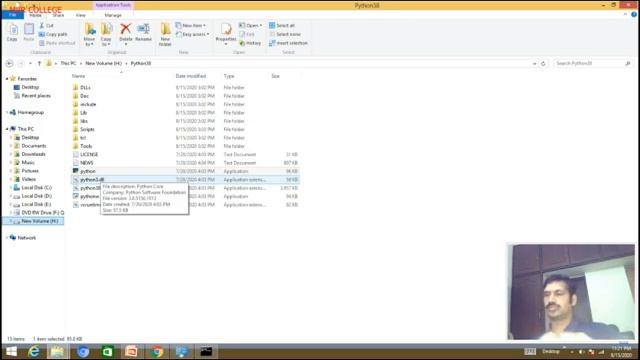Click the Up one level arrow

39,64
